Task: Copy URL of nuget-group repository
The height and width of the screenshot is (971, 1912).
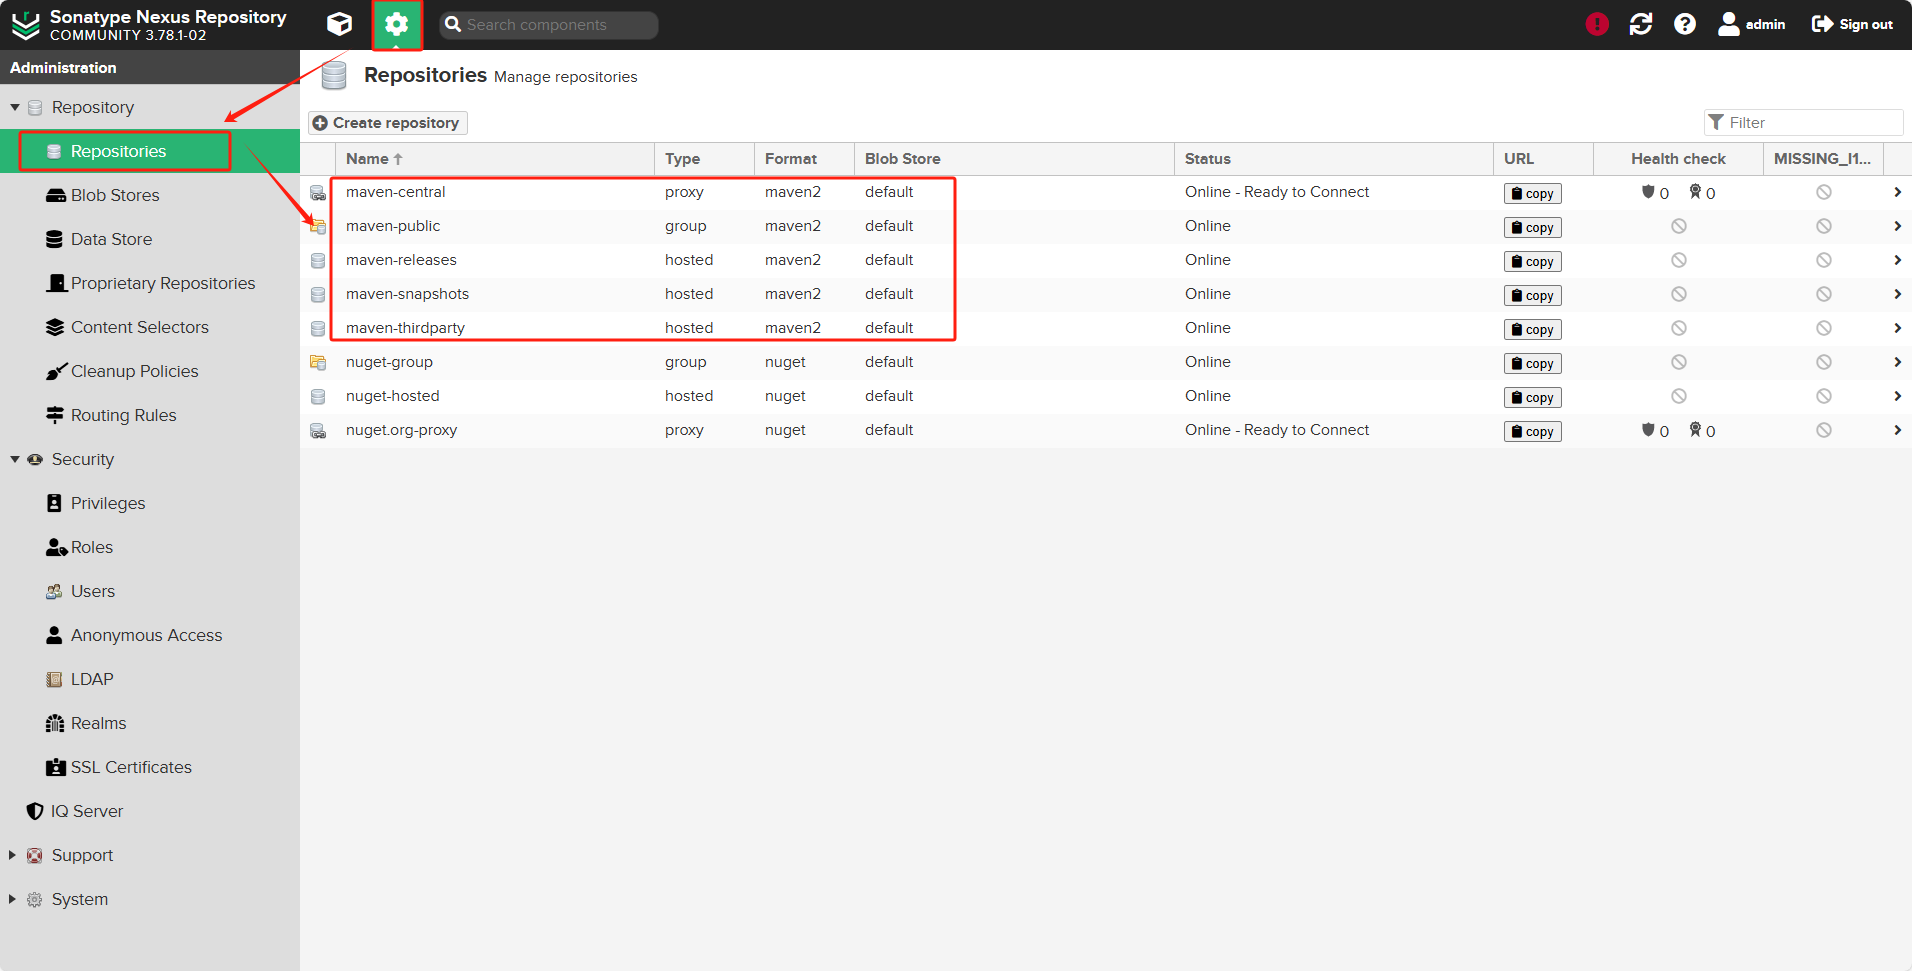Action: pyautogui.click(x=1532, y=363)
